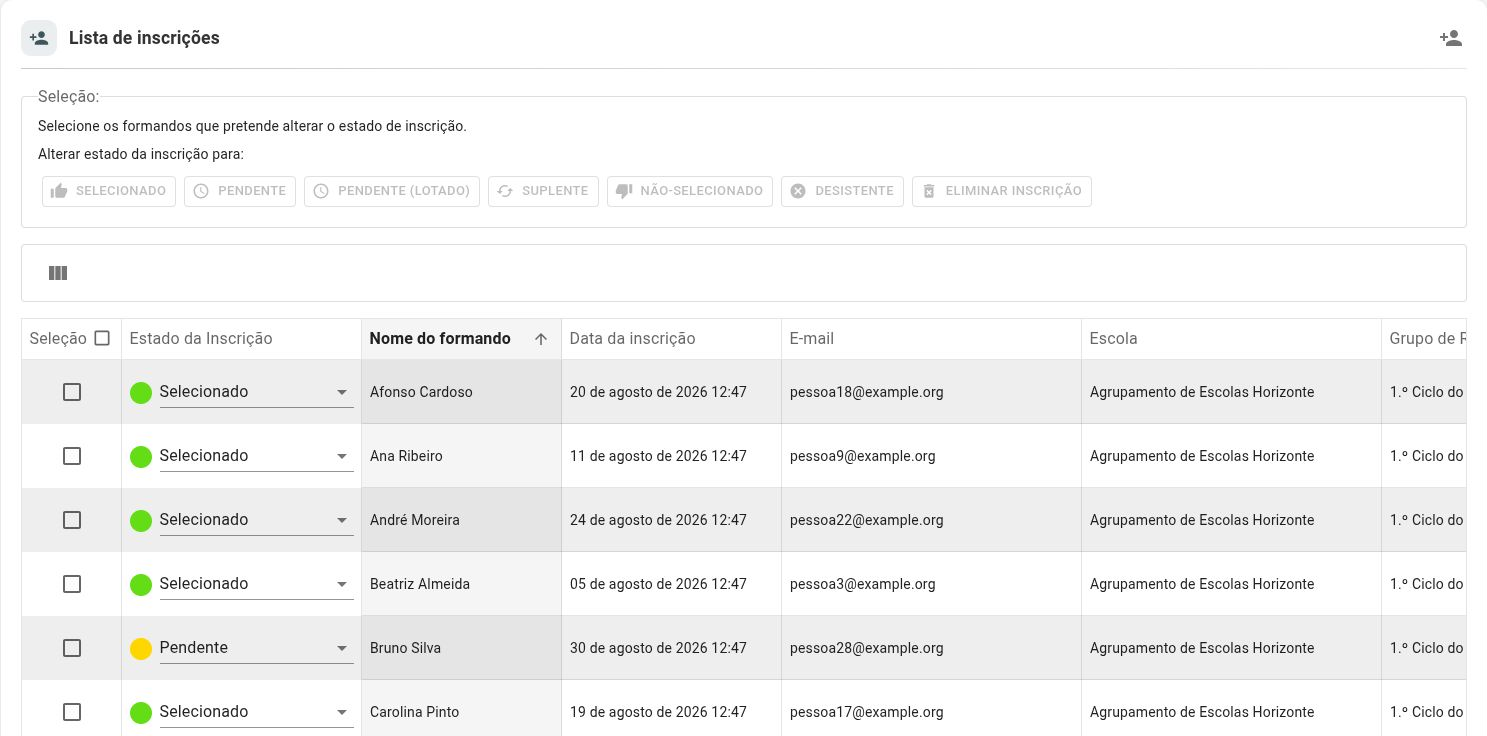Open status dropdown for André Moreira

coord(256,520)
